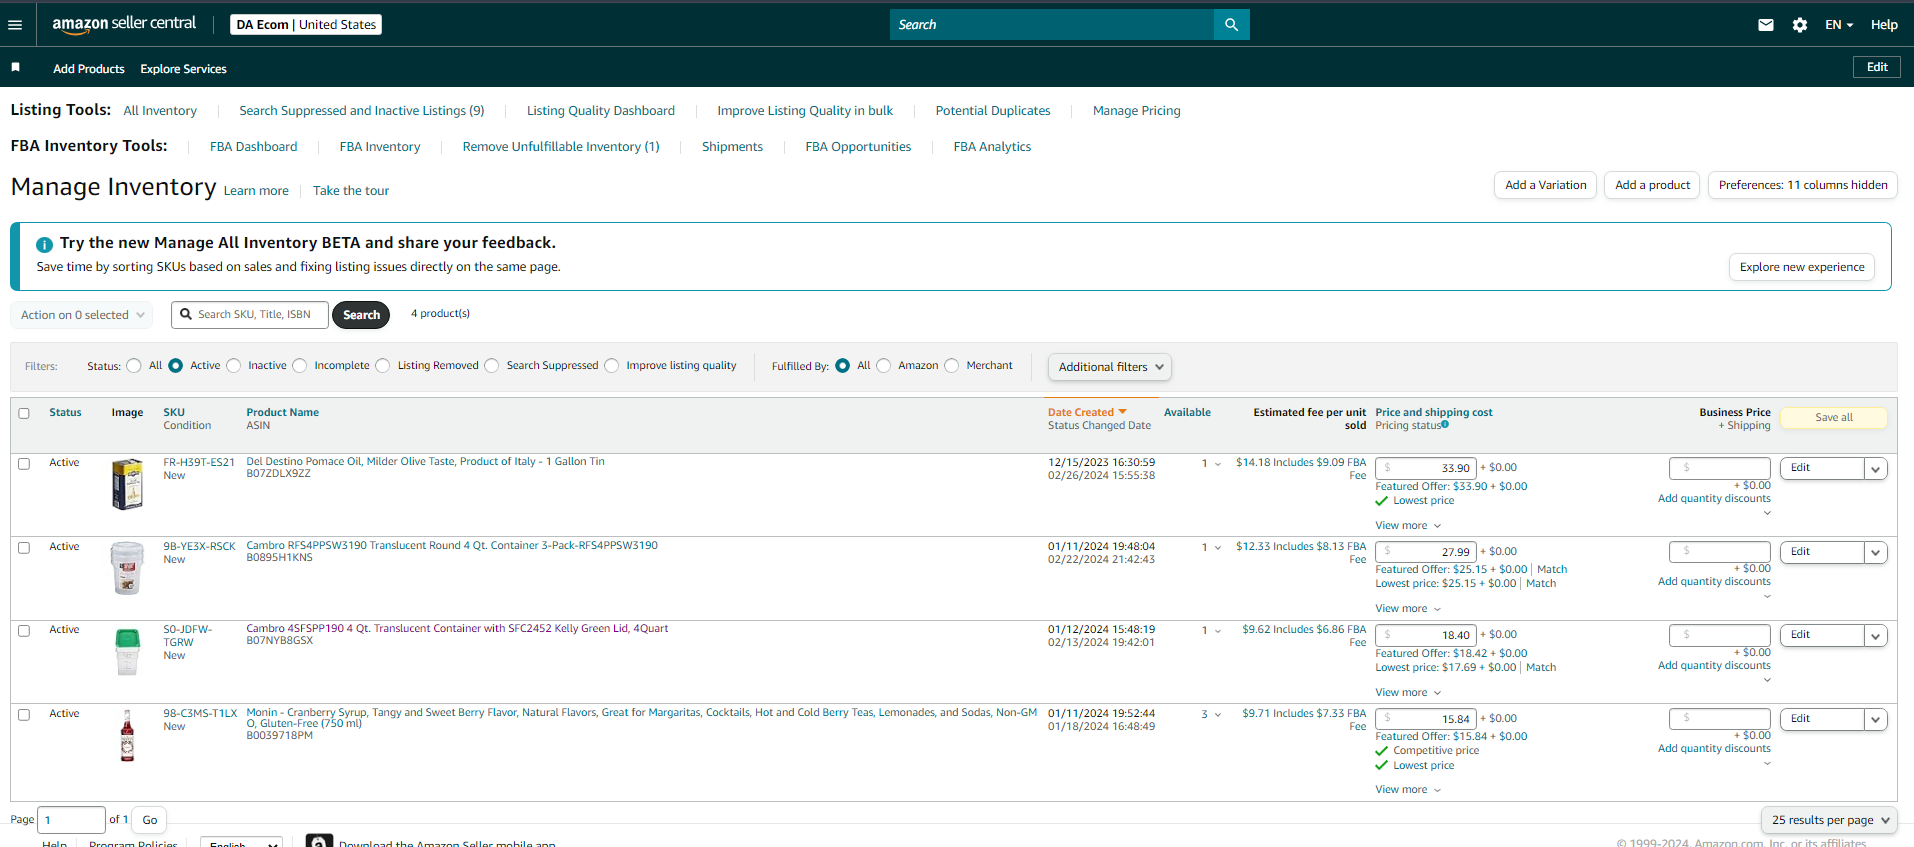
Task: Open the messages envelope icon
Action: click(x=1766, y=25)
